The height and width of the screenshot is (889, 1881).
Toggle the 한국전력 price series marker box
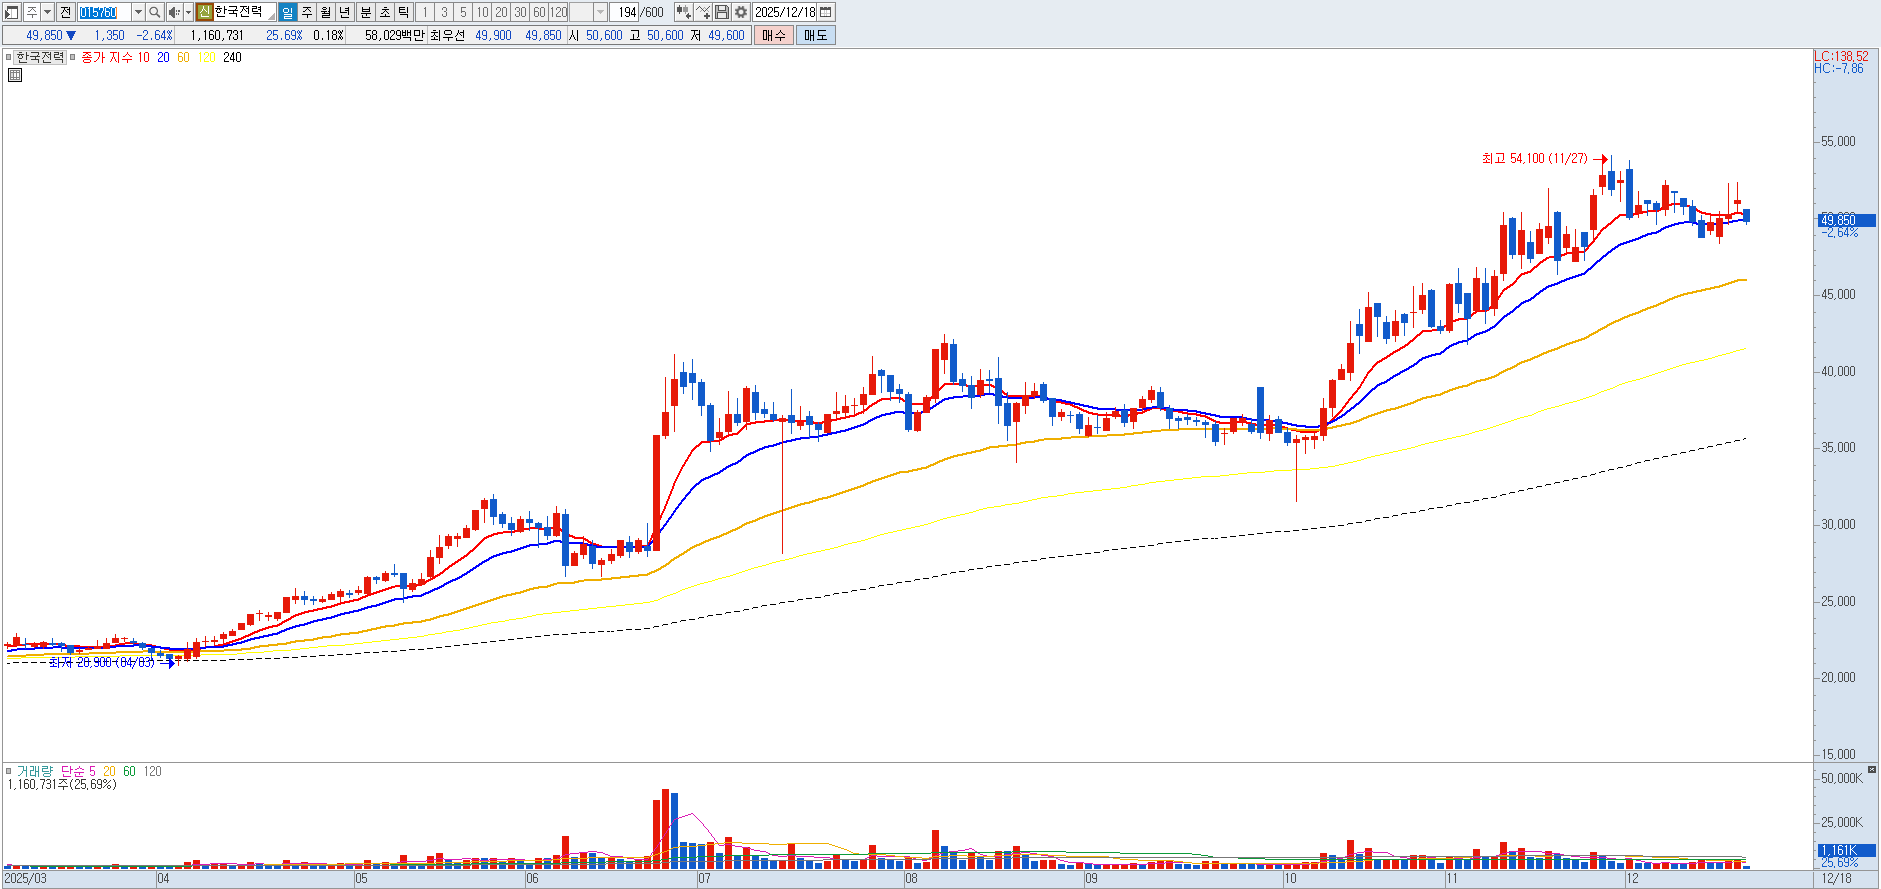8,57
